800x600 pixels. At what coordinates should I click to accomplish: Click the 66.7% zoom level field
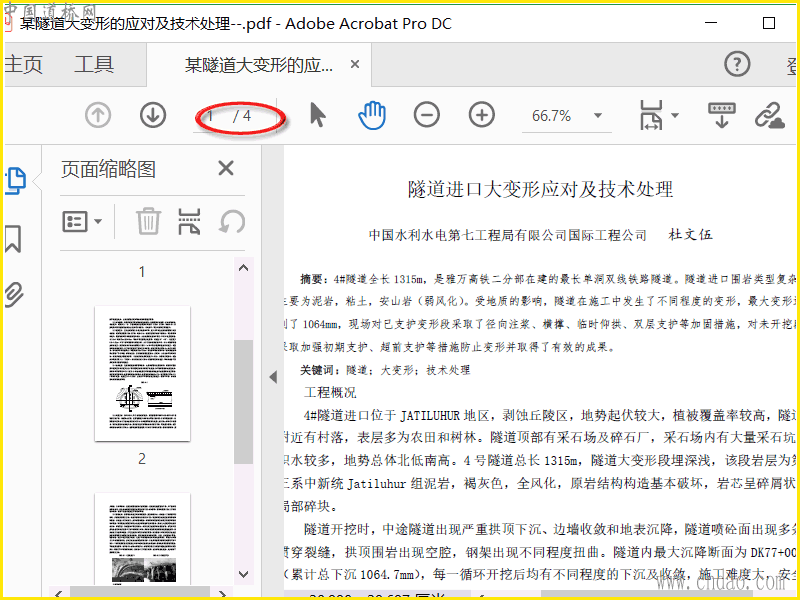point(552,116)
